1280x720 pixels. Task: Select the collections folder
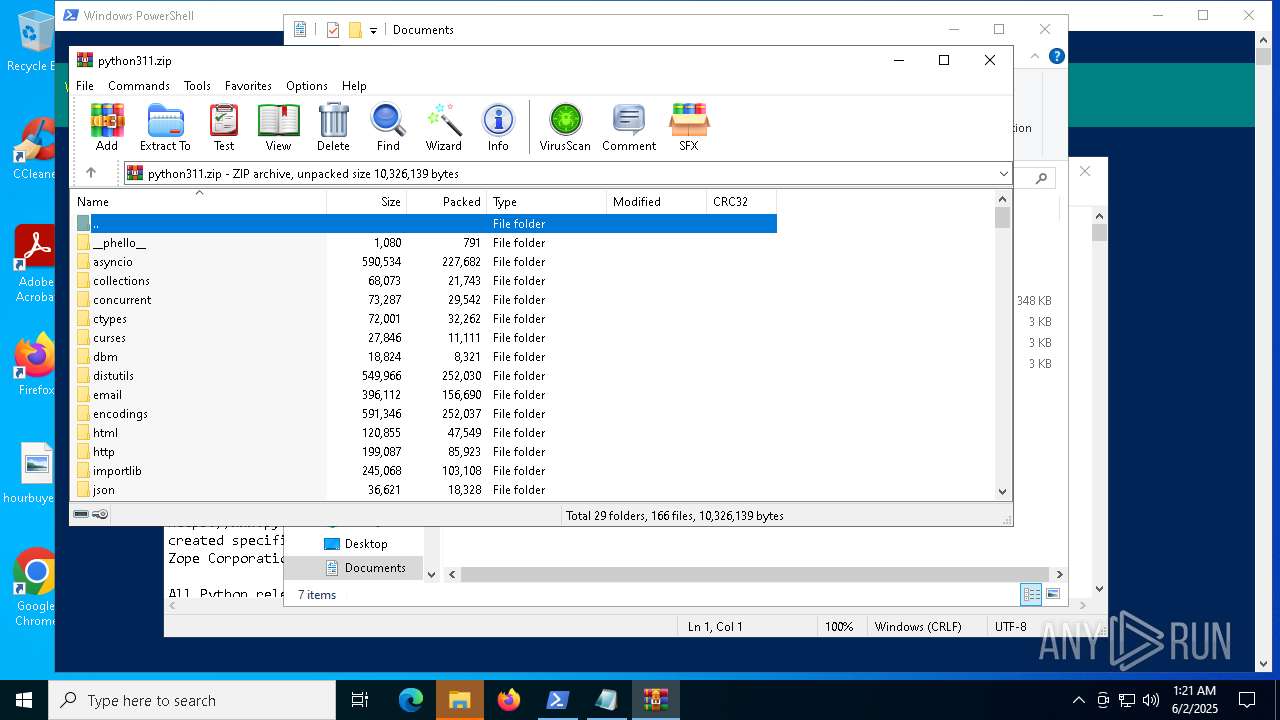click(426, 281)
